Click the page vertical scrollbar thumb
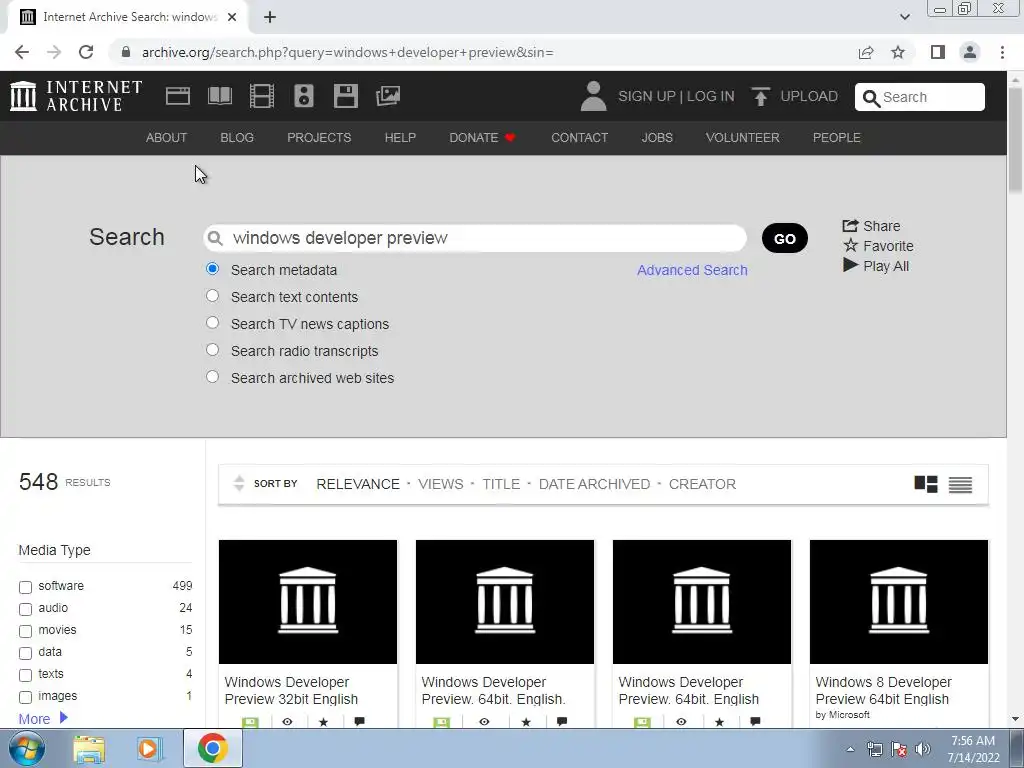This screenshot has width=1024, height=768. [1015, 140]
